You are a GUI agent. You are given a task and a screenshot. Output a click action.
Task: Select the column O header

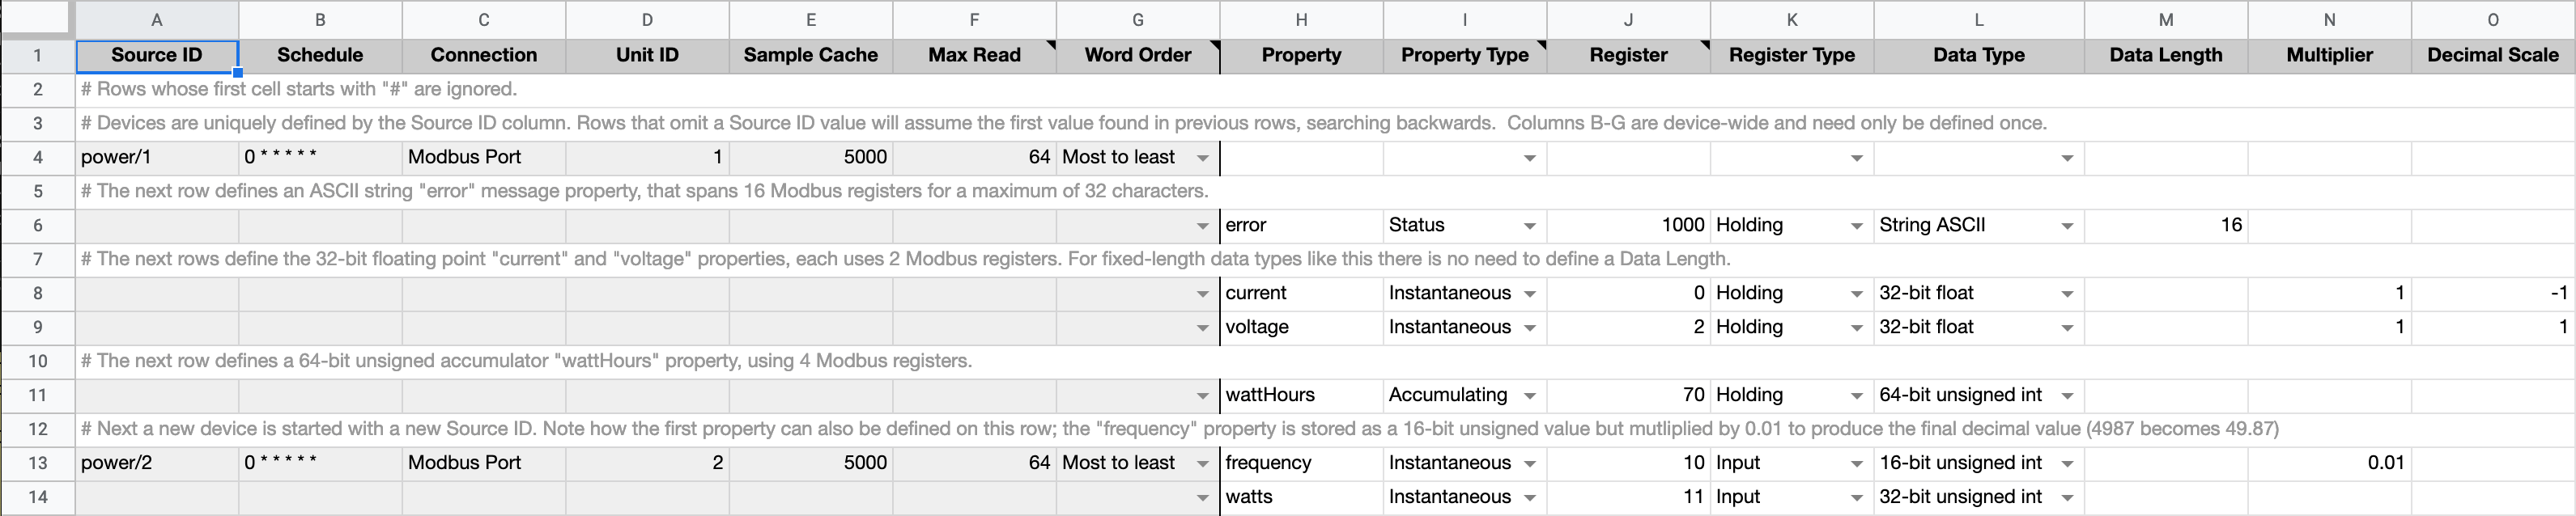tap(2492, 19)
